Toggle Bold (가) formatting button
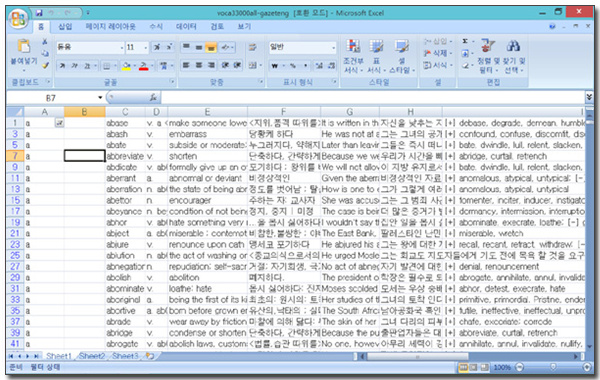 [62, 66]
